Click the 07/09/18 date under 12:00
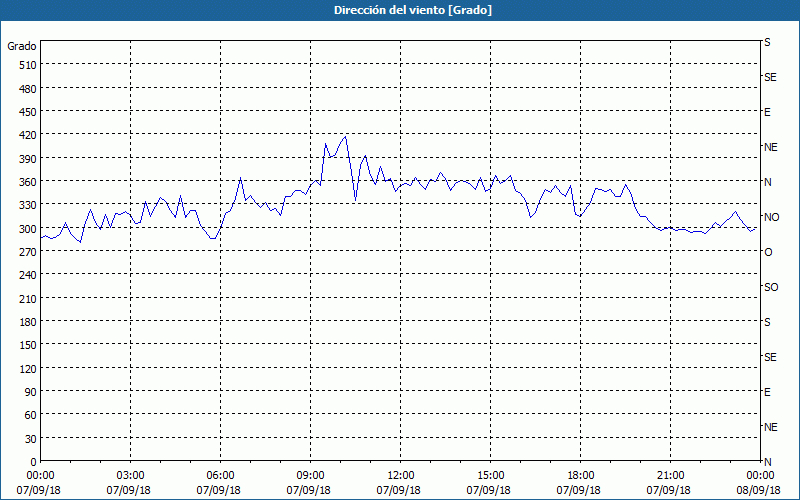The image size is (800, 500). [x=398, y=490]
